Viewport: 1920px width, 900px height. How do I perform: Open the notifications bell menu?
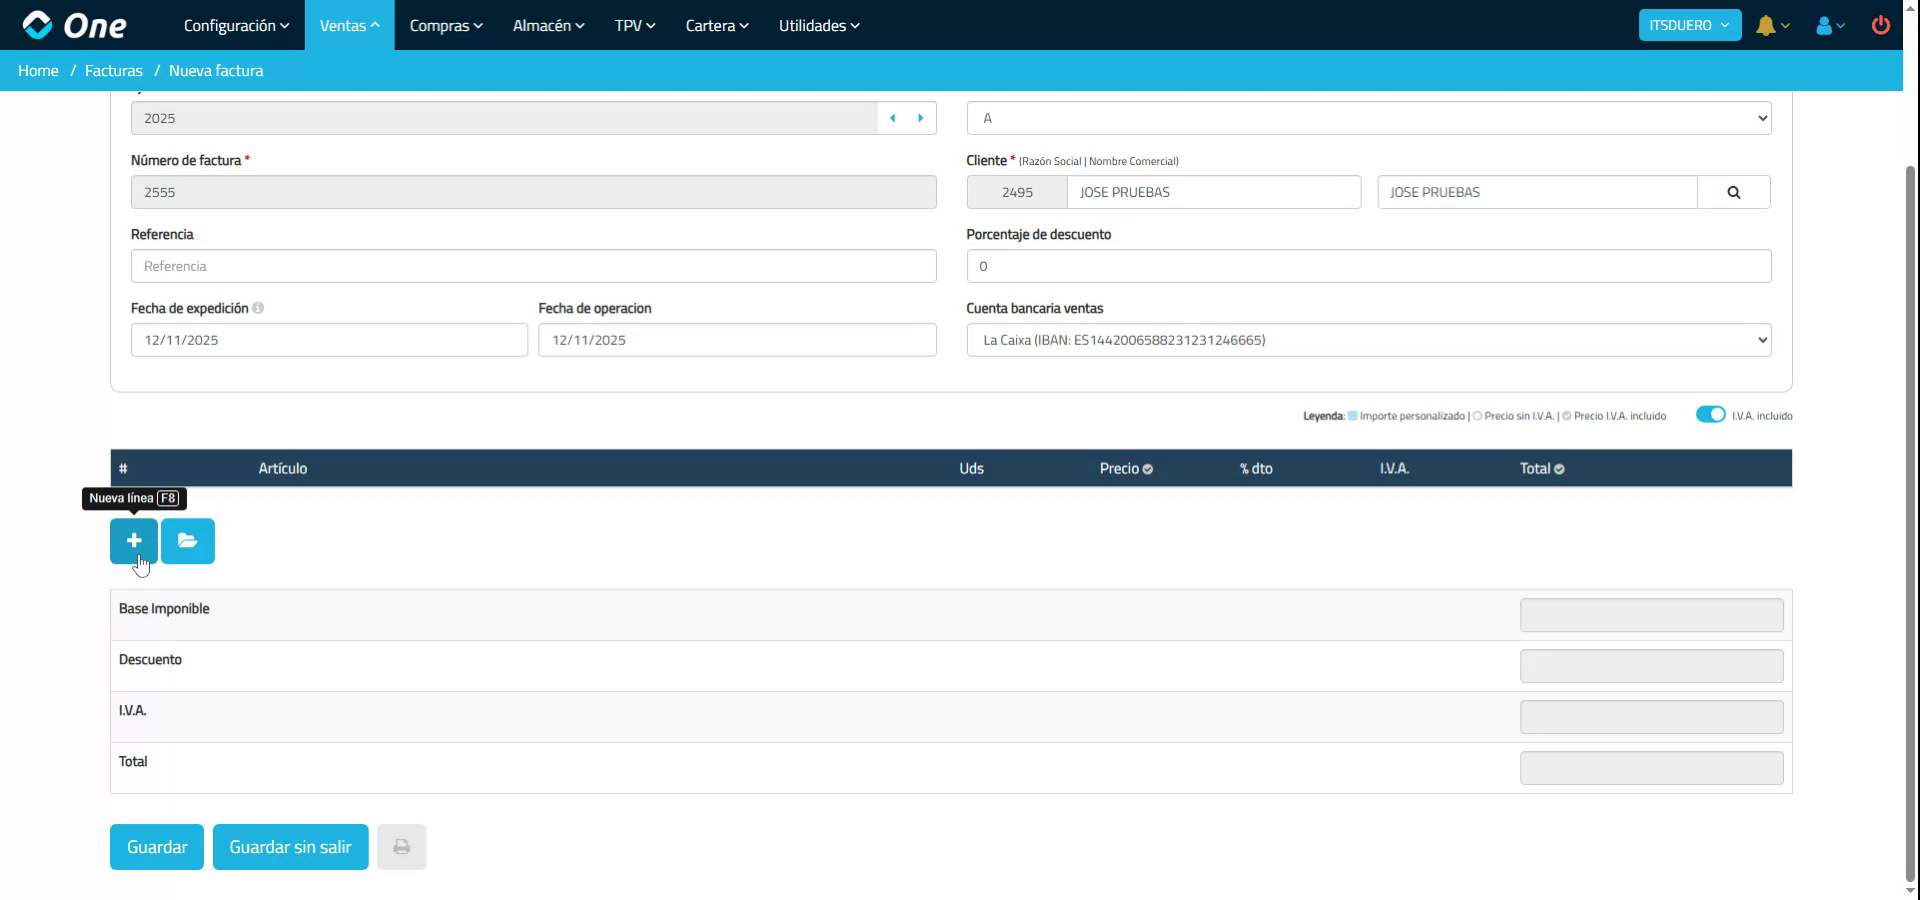(x=1768, y=25)
